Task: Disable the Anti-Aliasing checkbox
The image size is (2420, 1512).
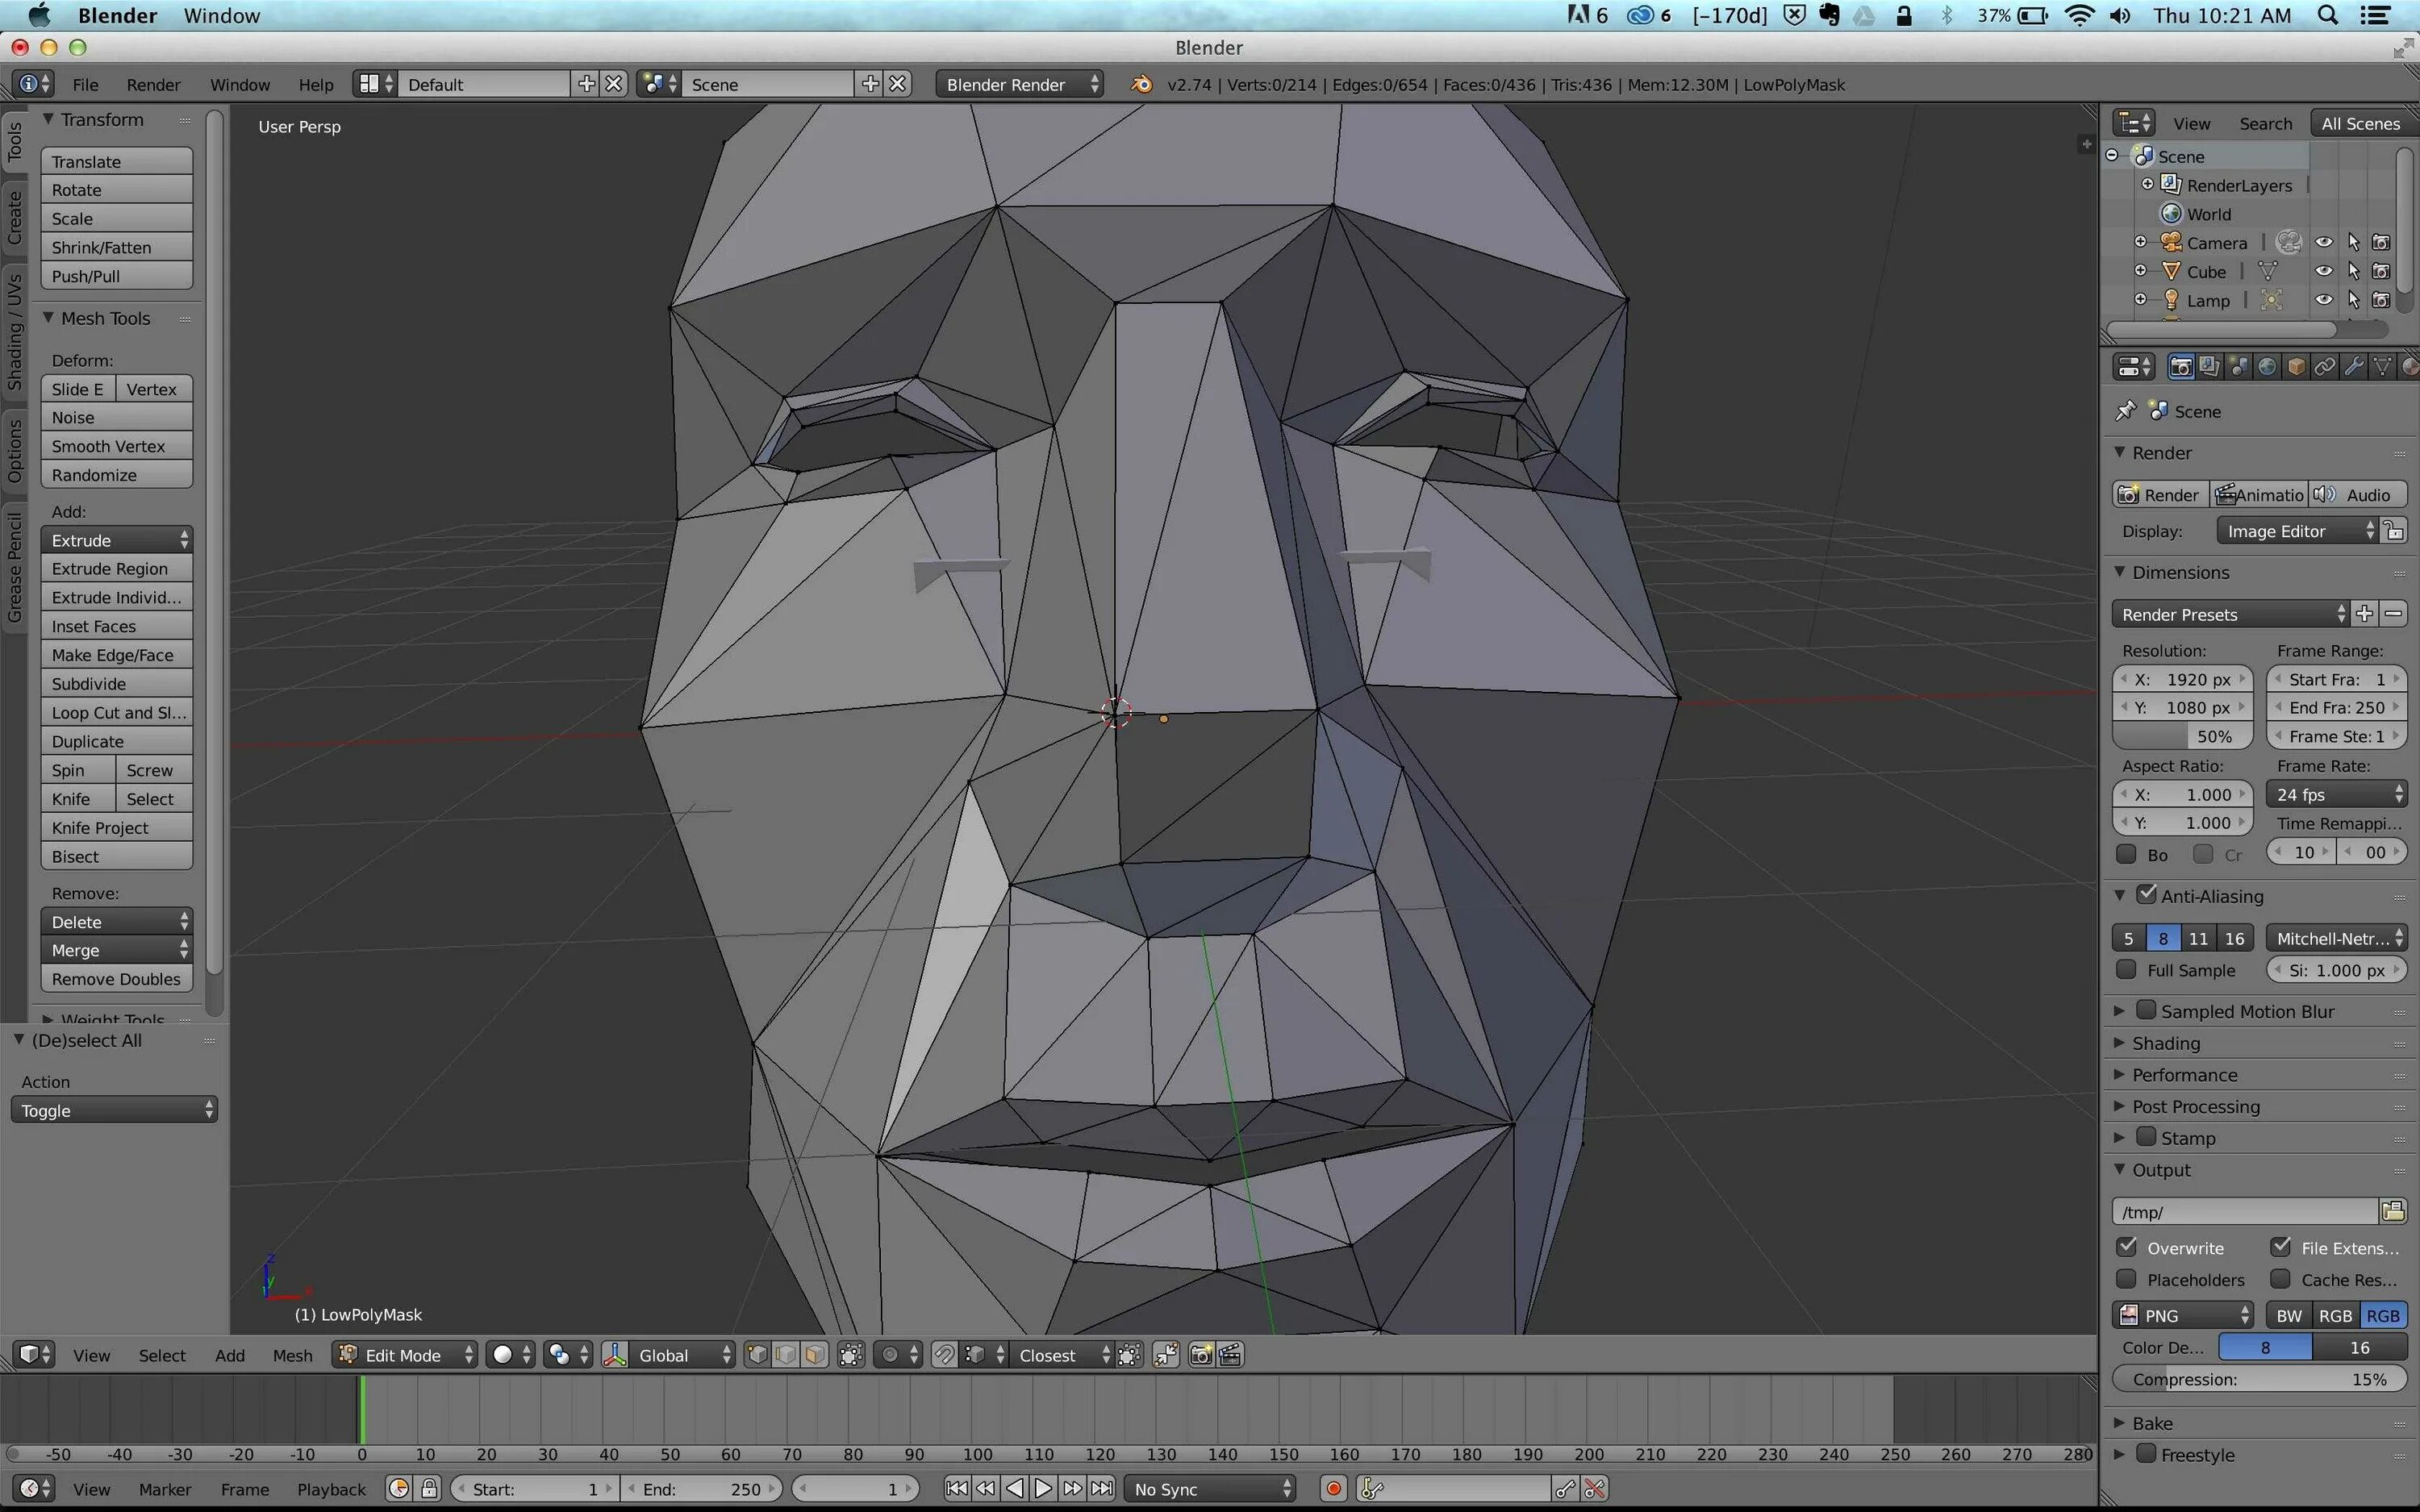Action: pos(2146,895)
